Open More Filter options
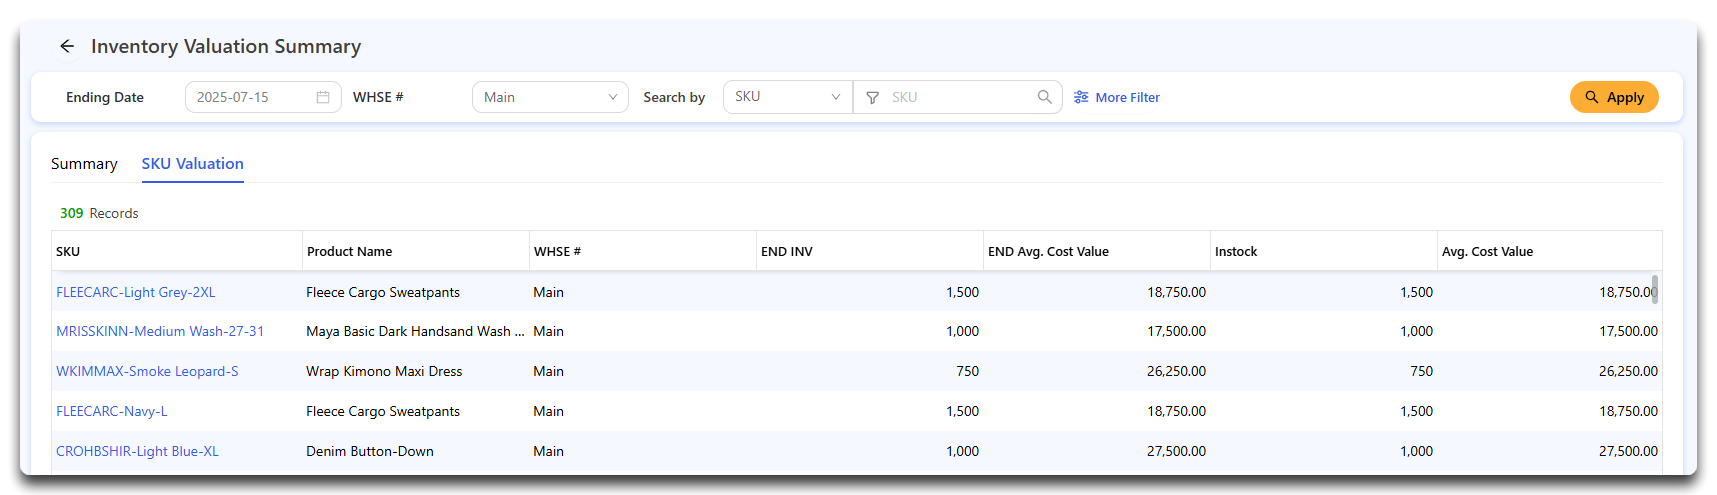The width and height of the screenshot is (1717, 495). [1117, 97]
